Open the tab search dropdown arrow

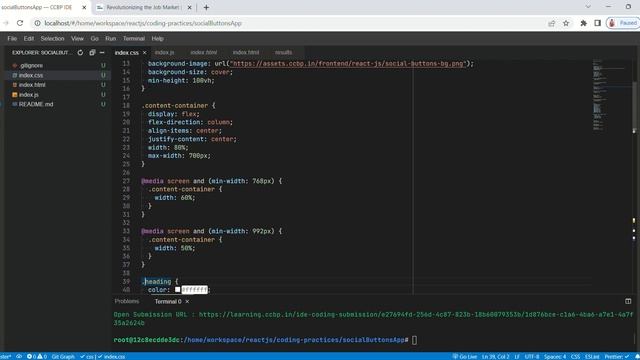pyautogui.click(x=588, y=7)
